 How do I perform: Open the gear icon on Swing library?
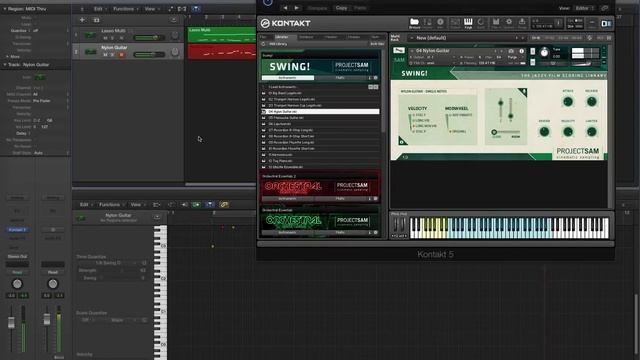376,78
